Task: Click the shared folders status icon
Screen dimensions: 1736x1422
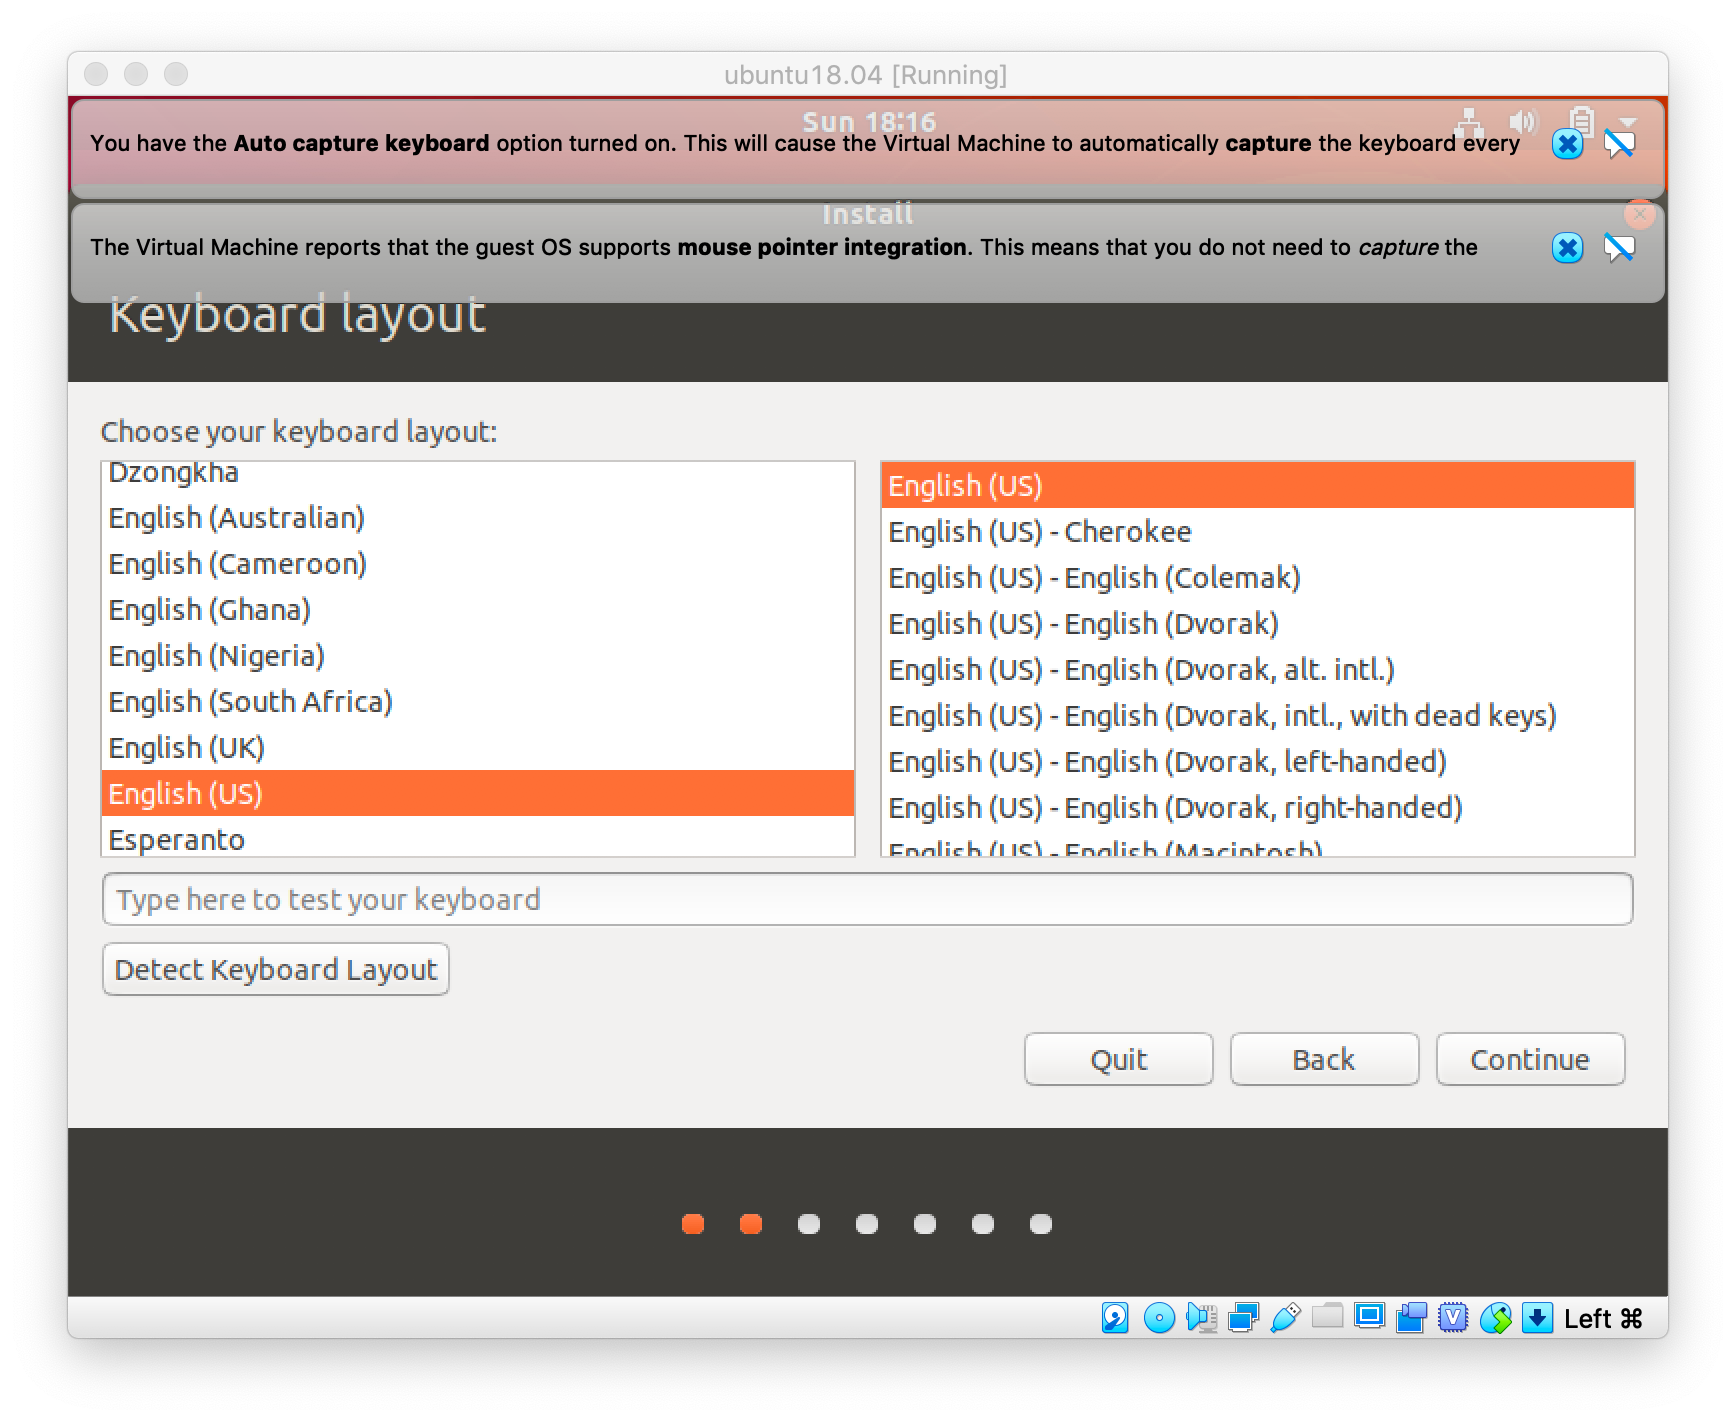Action: point(1327,1316)
